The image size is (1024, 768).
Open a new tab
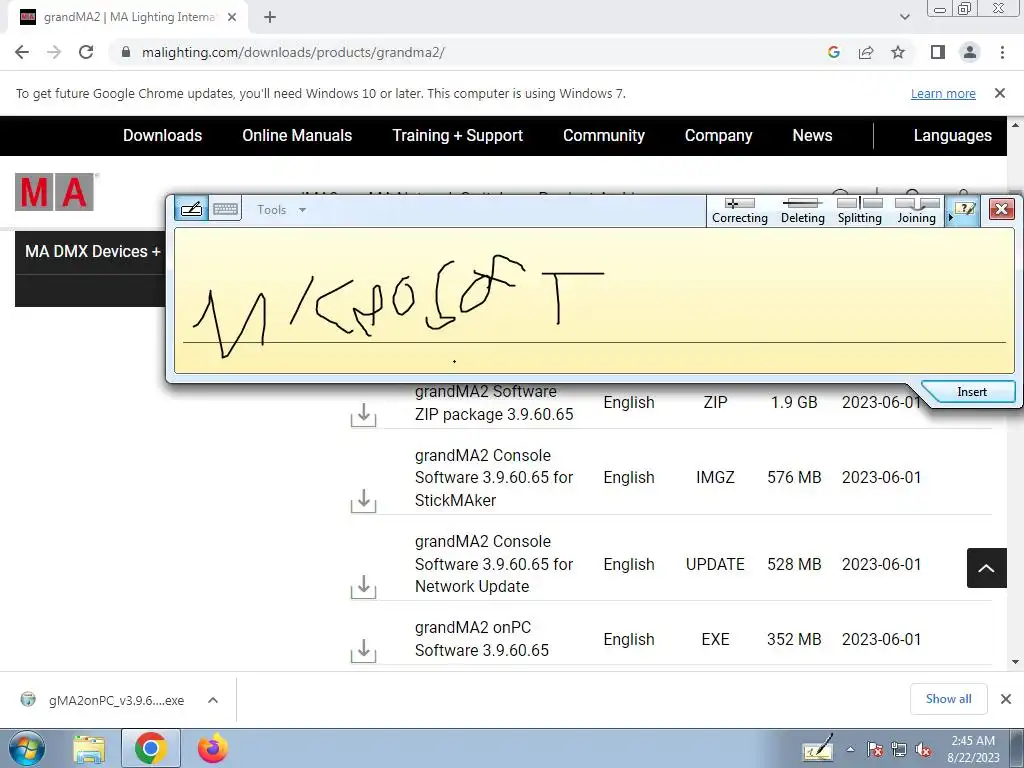click(270, 18)
